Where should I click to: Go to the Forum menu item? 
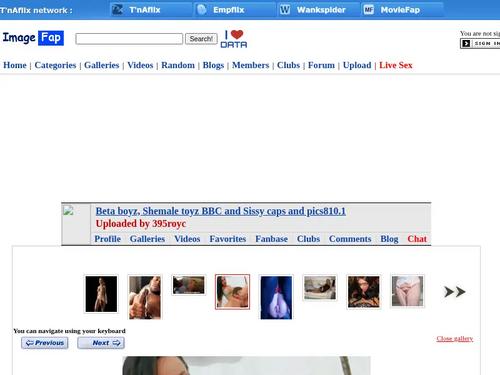[321, 65]
